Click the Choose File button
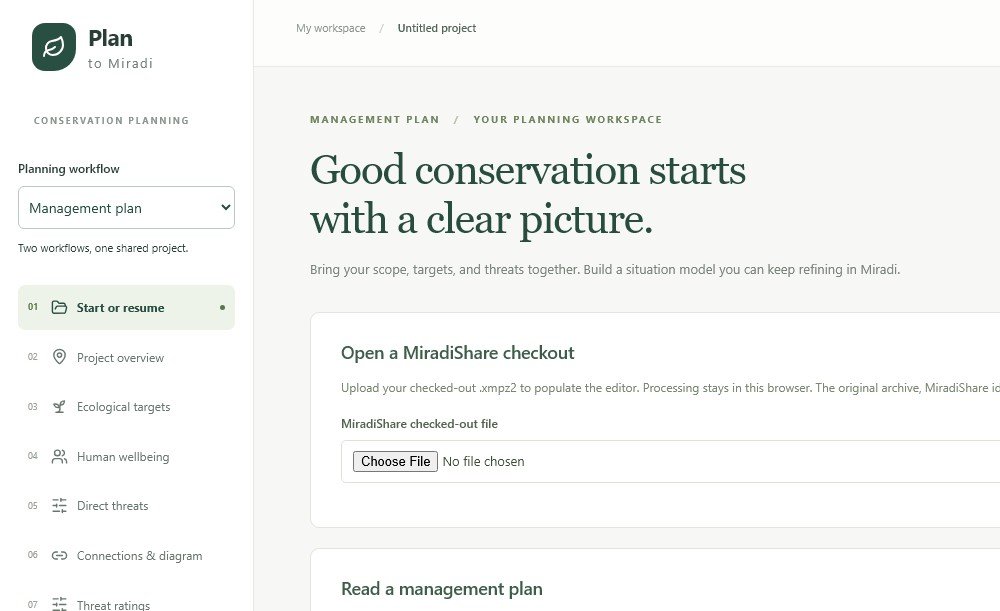 [x=395, y=461]
